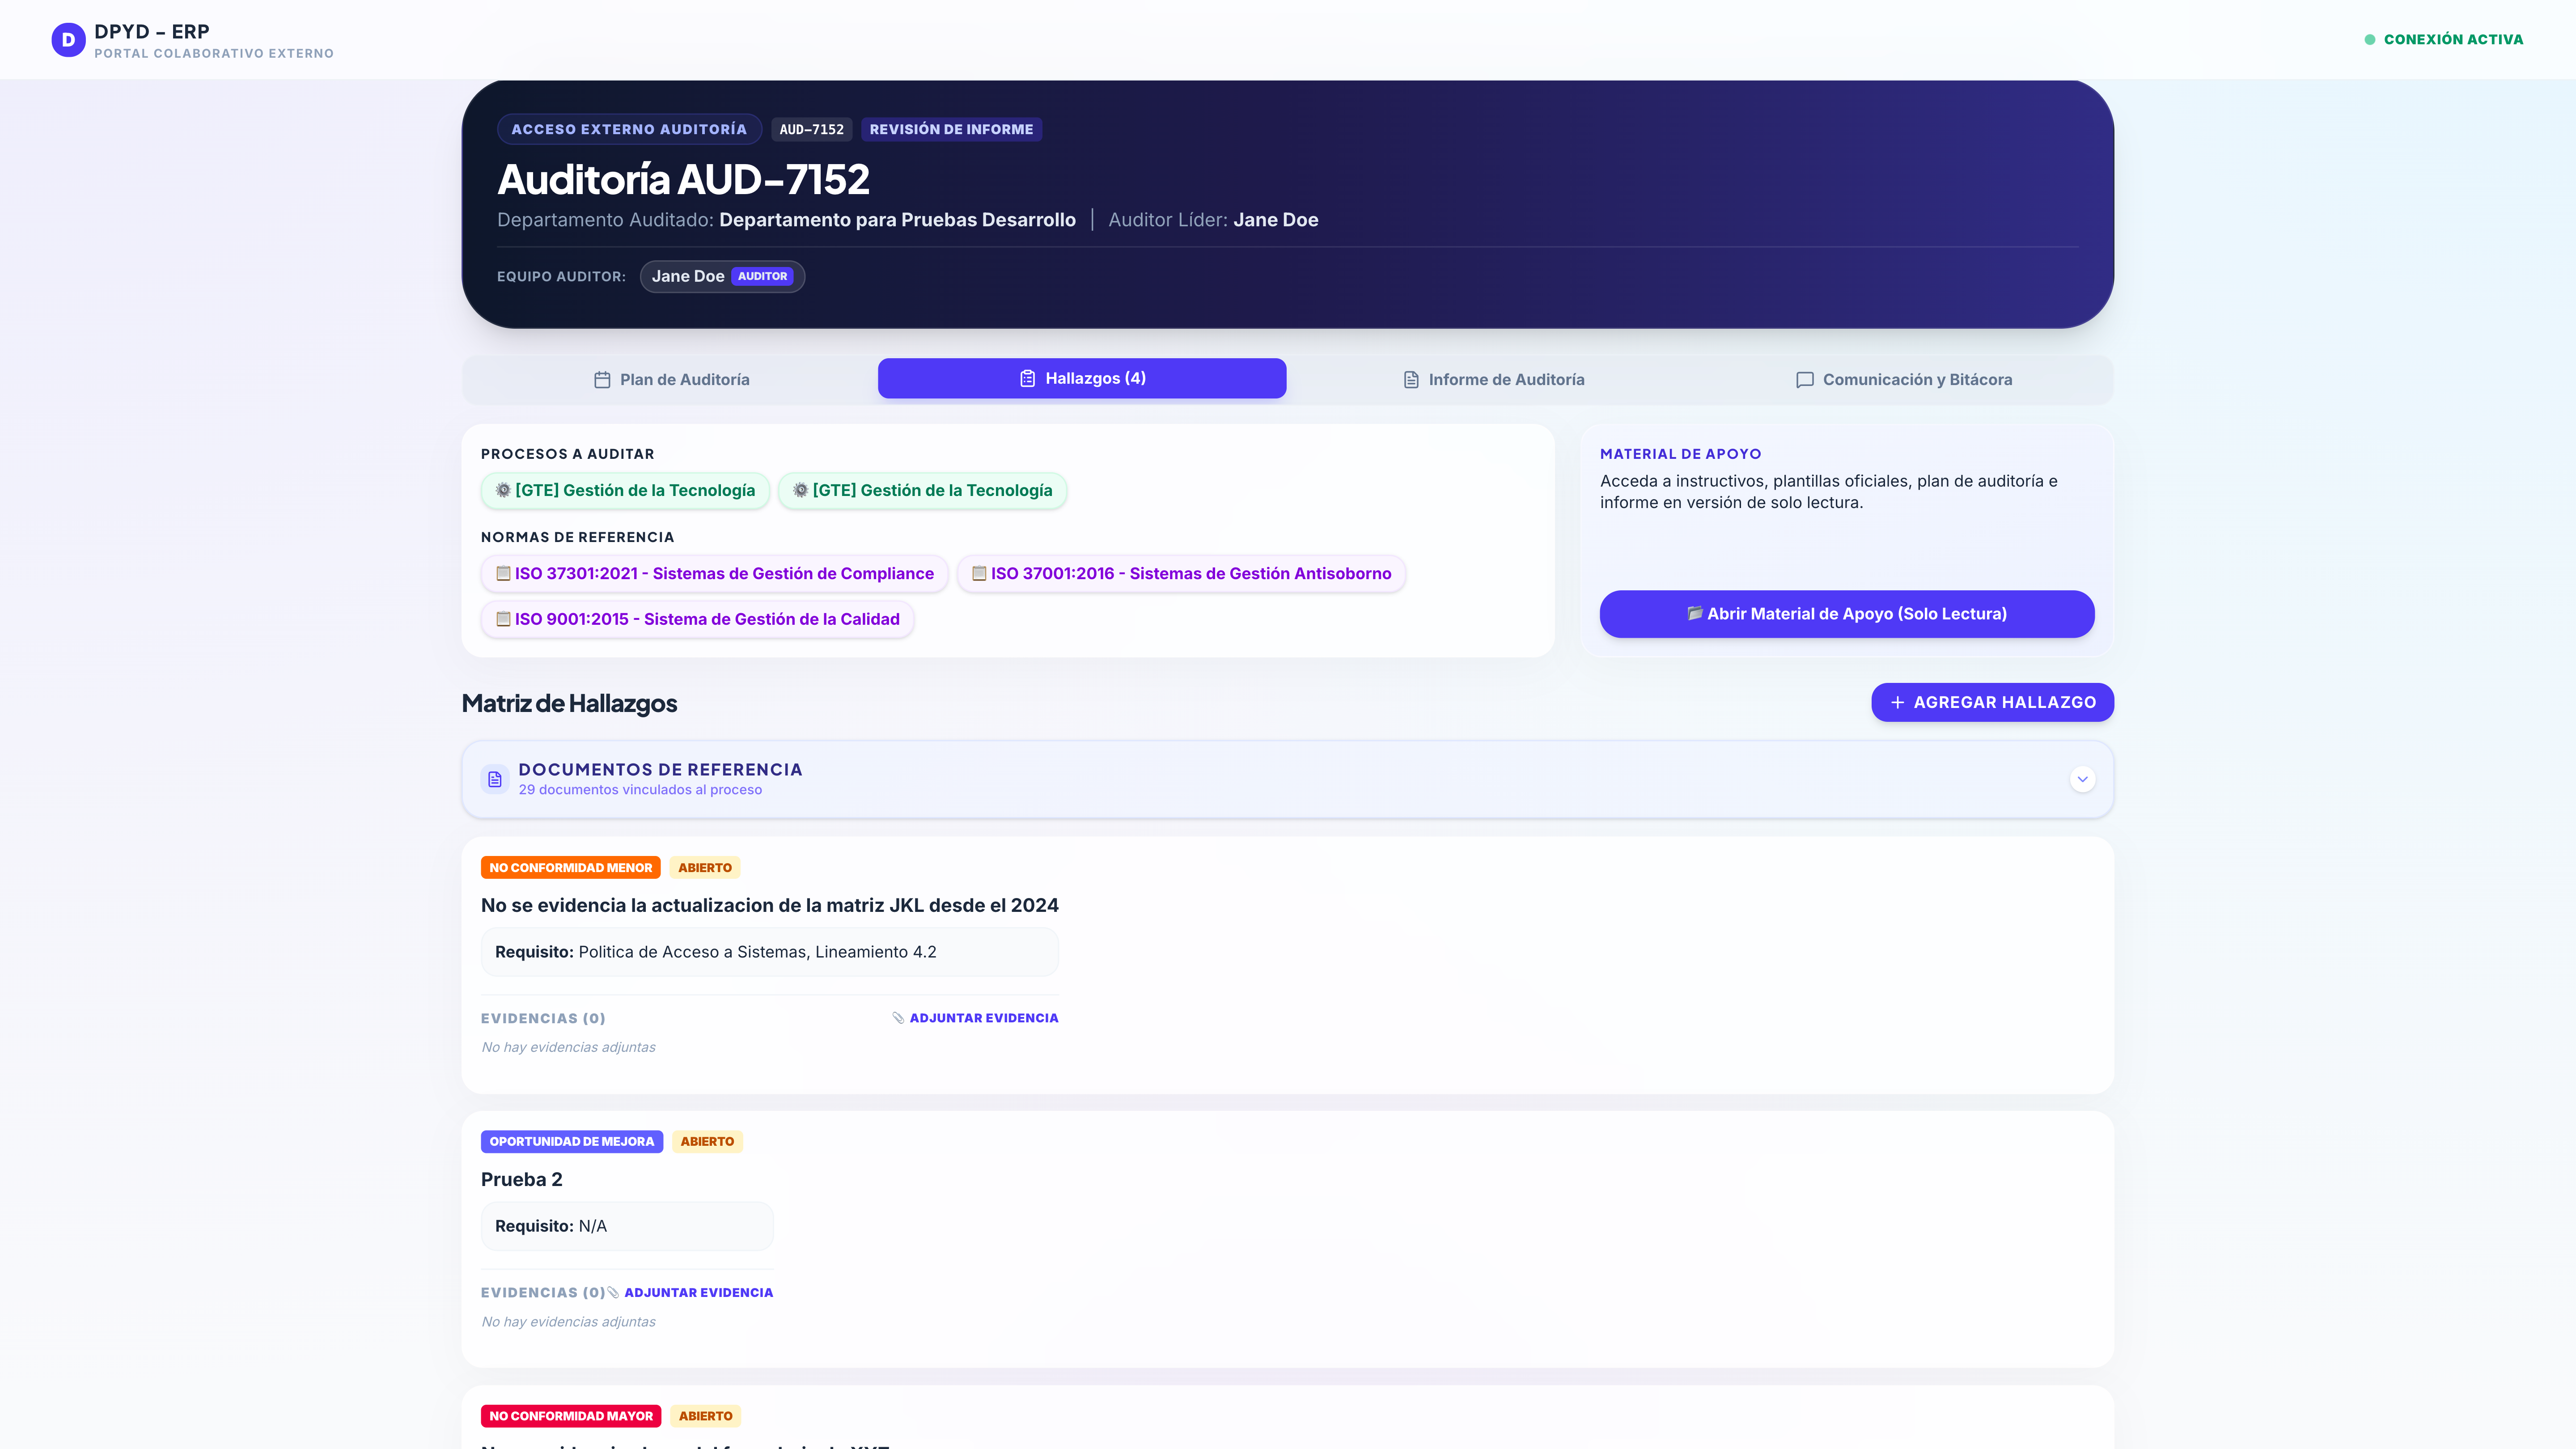
Task: Click 'EVIDENCIAS (0)' label under Prueba 2
Action: coord(543,1292)
